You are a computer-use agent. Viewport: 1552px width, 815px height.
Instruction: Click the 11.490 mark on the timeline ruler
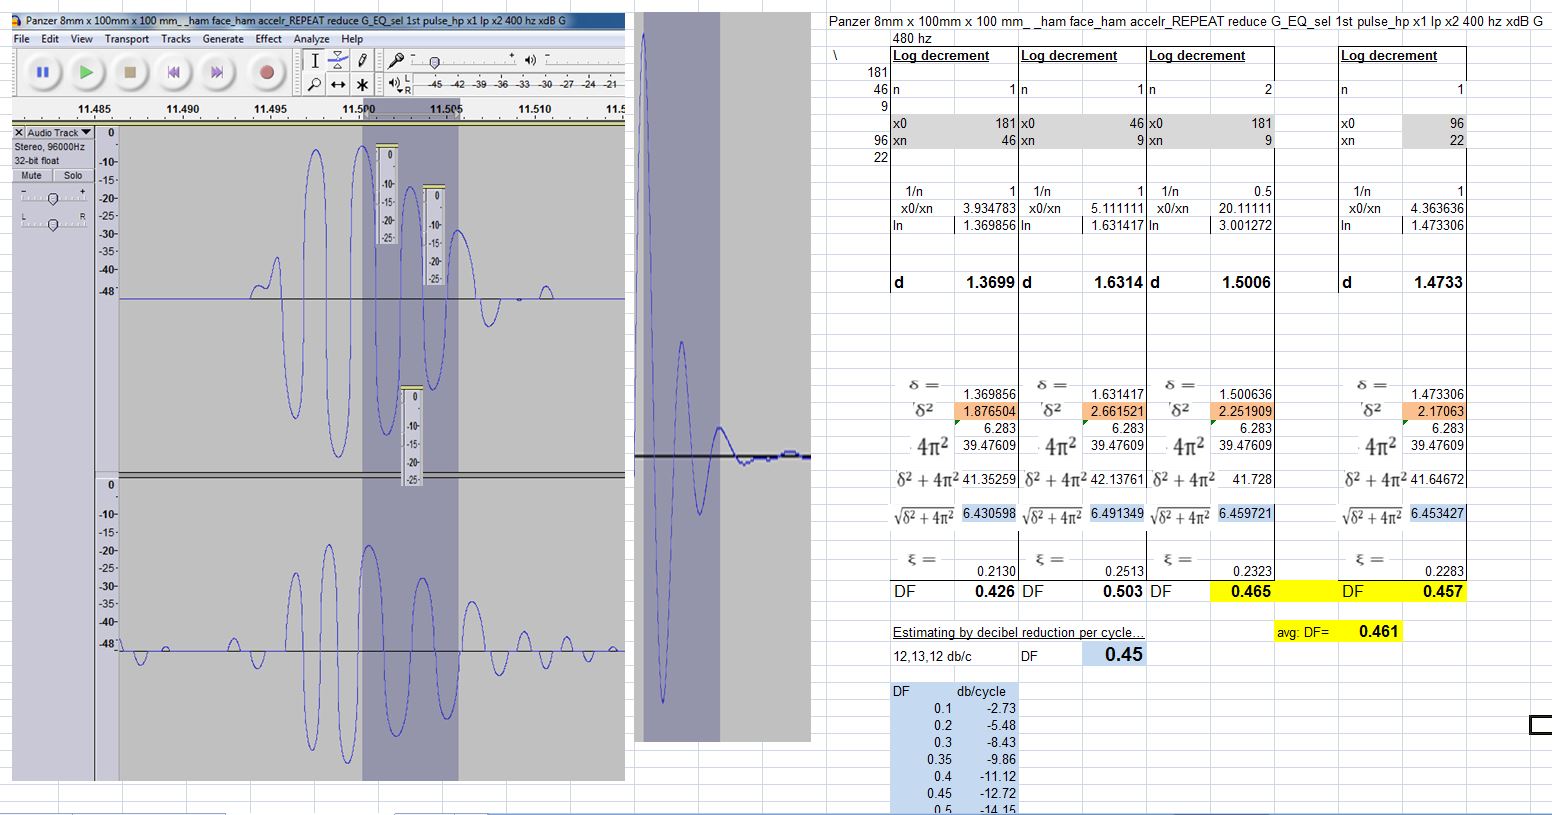(183, 109)
